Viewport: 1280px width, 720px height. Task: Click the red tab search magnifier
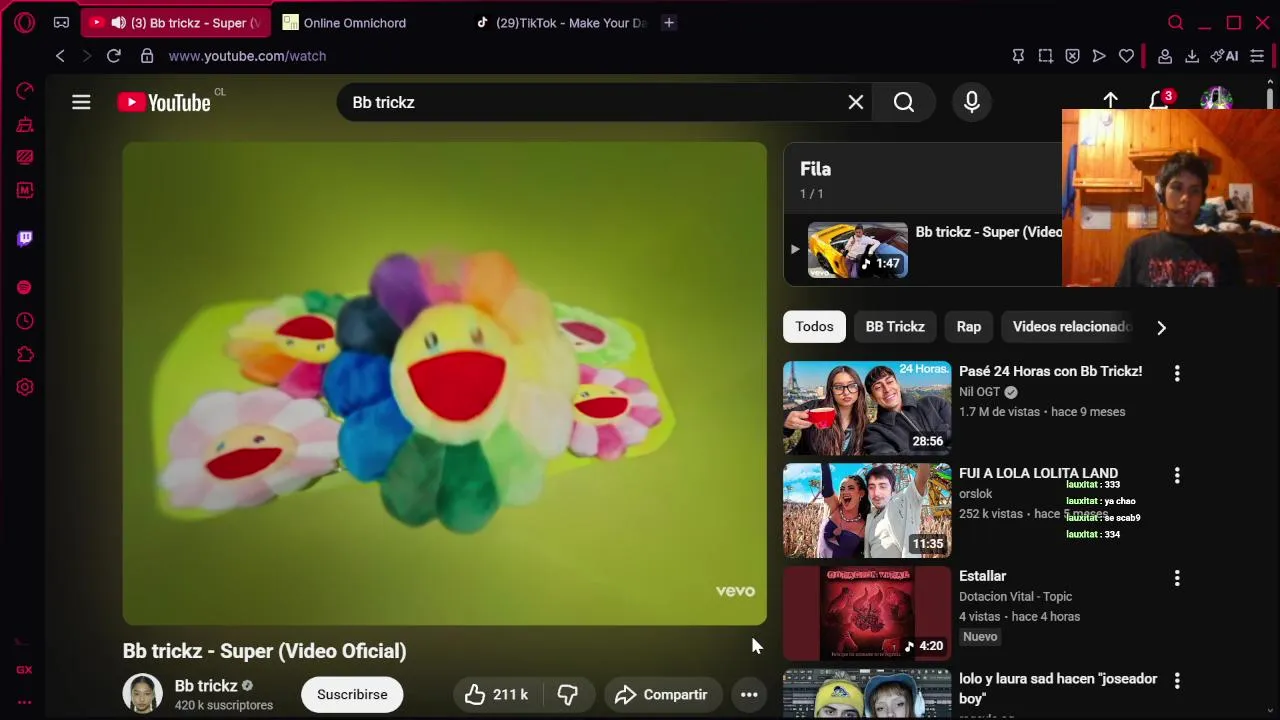coord(1176,22)
